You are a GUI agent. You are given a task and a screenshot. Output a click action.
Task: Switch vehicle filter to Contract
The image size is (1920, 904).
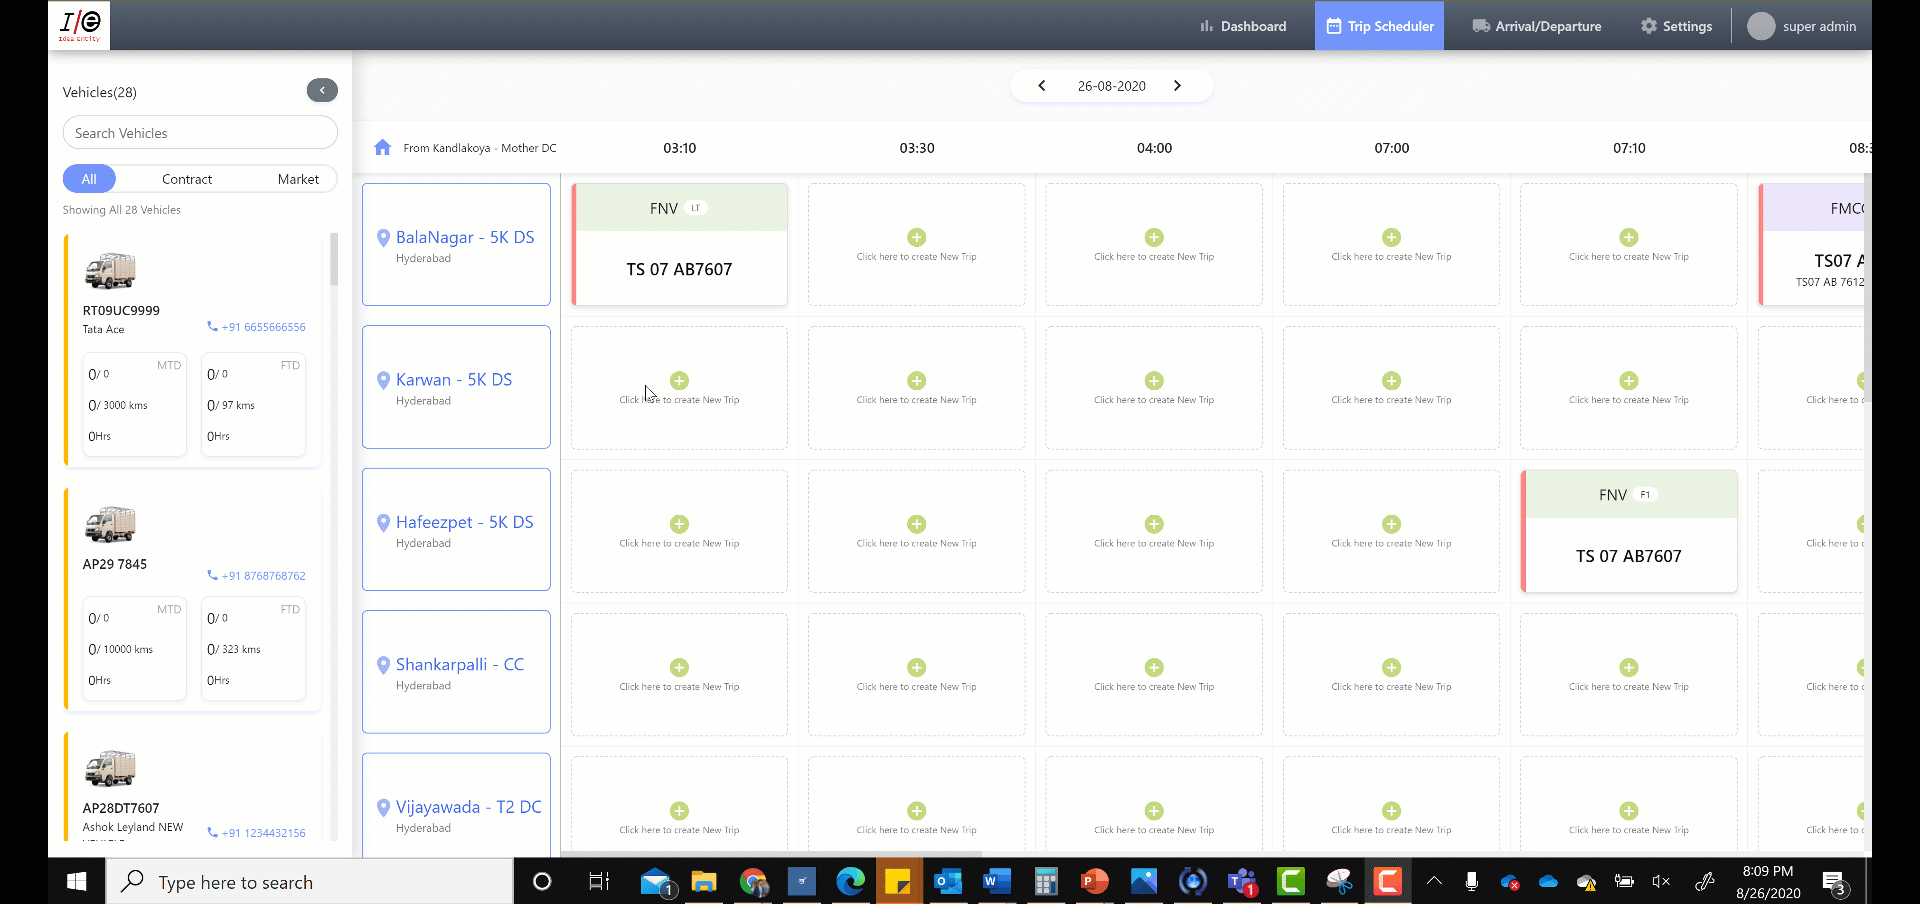pos(187,178)
